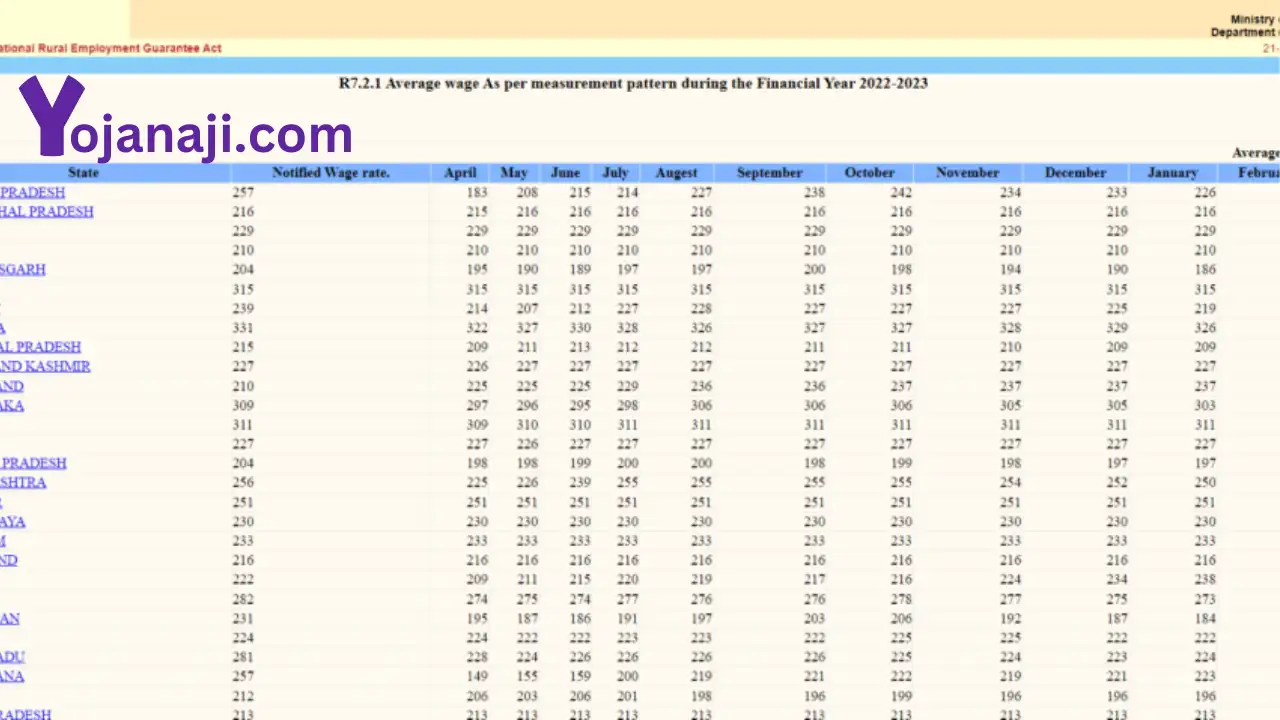
Task: Open the AKA state link
Action: (x=12, y=406)
